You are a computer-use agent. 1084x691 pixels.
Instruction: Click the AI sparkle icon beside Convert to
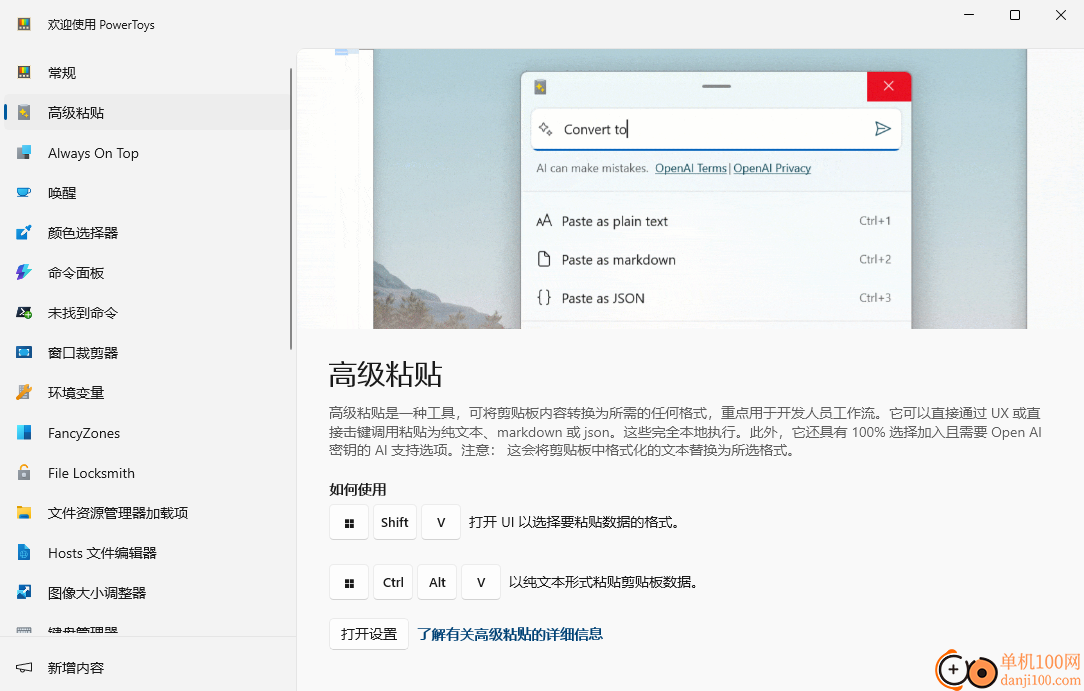545,129
